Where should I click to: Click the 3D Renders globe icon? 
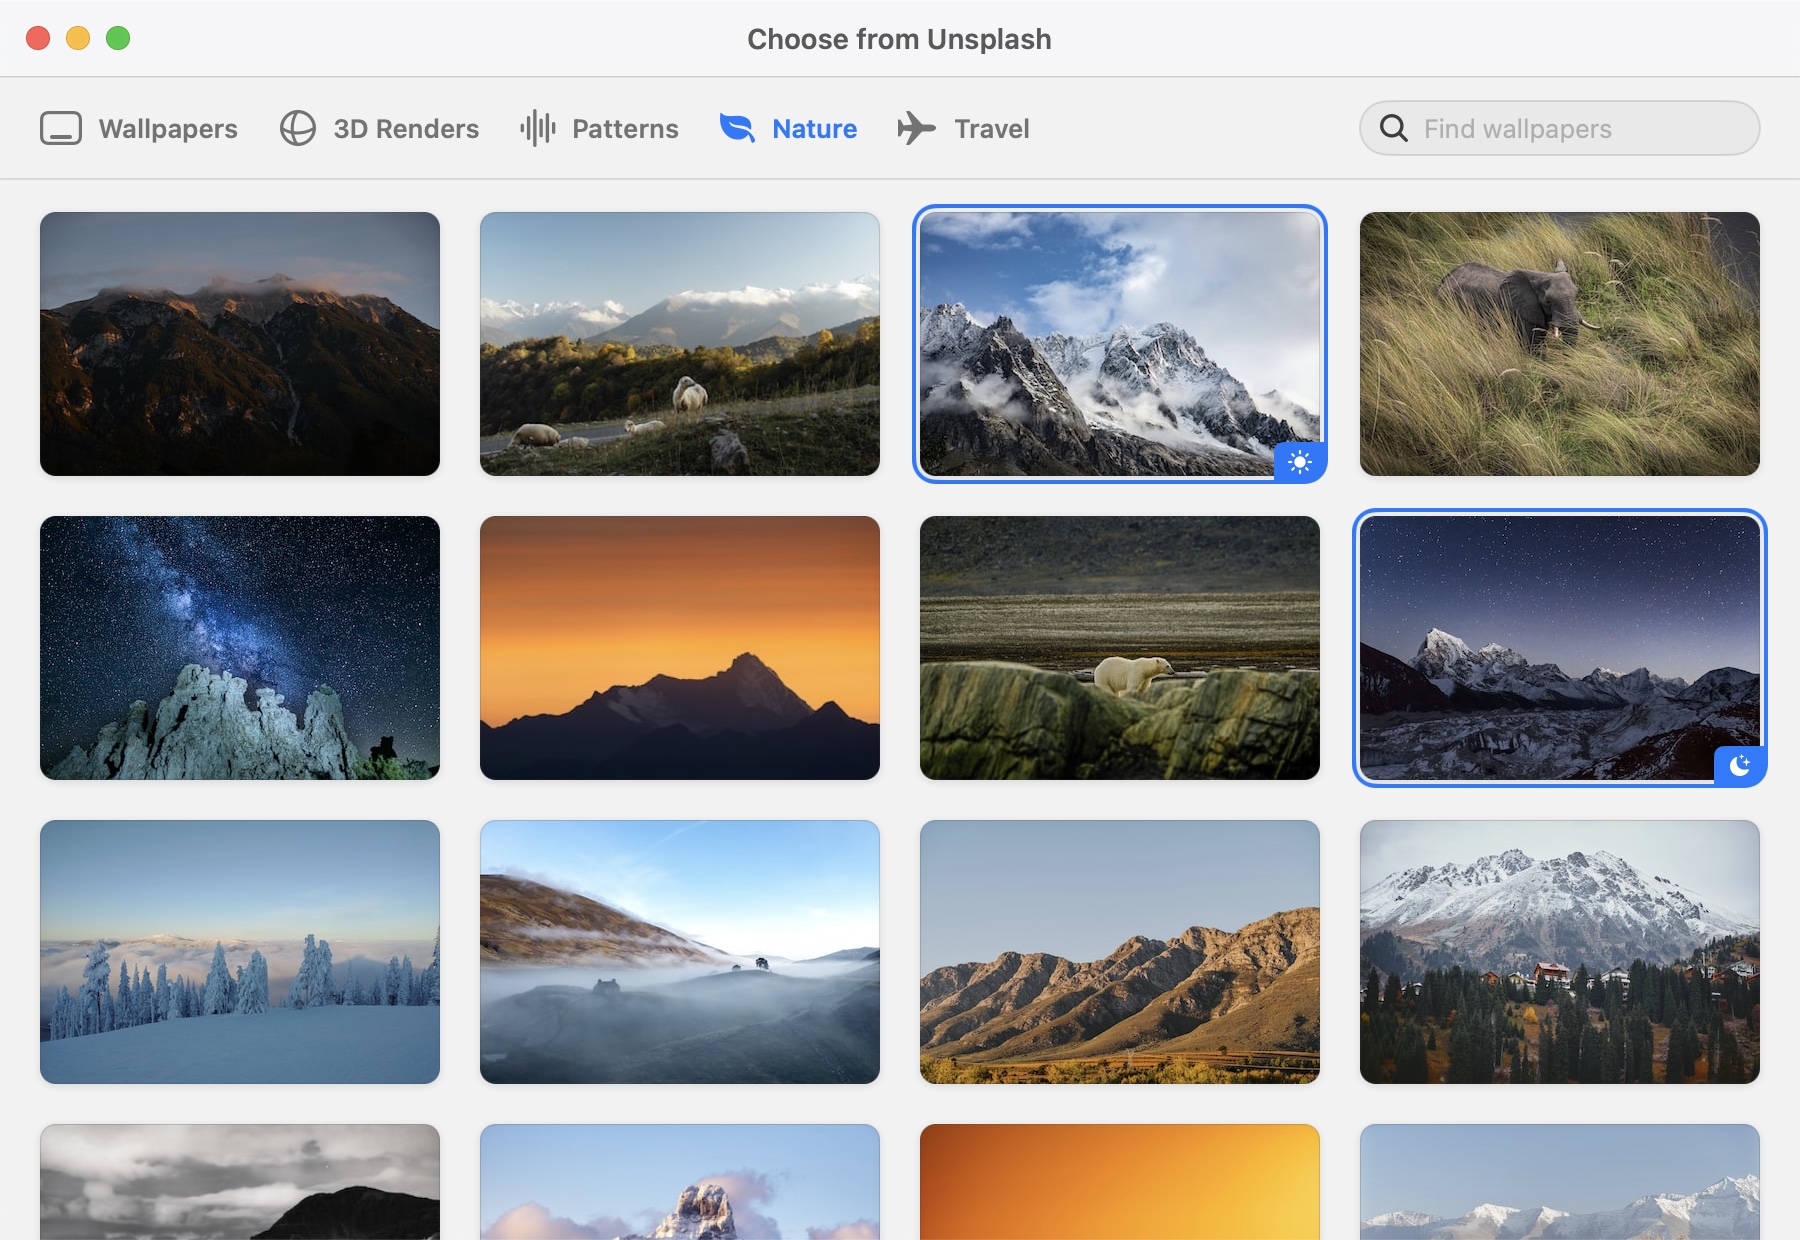point(297,128)
